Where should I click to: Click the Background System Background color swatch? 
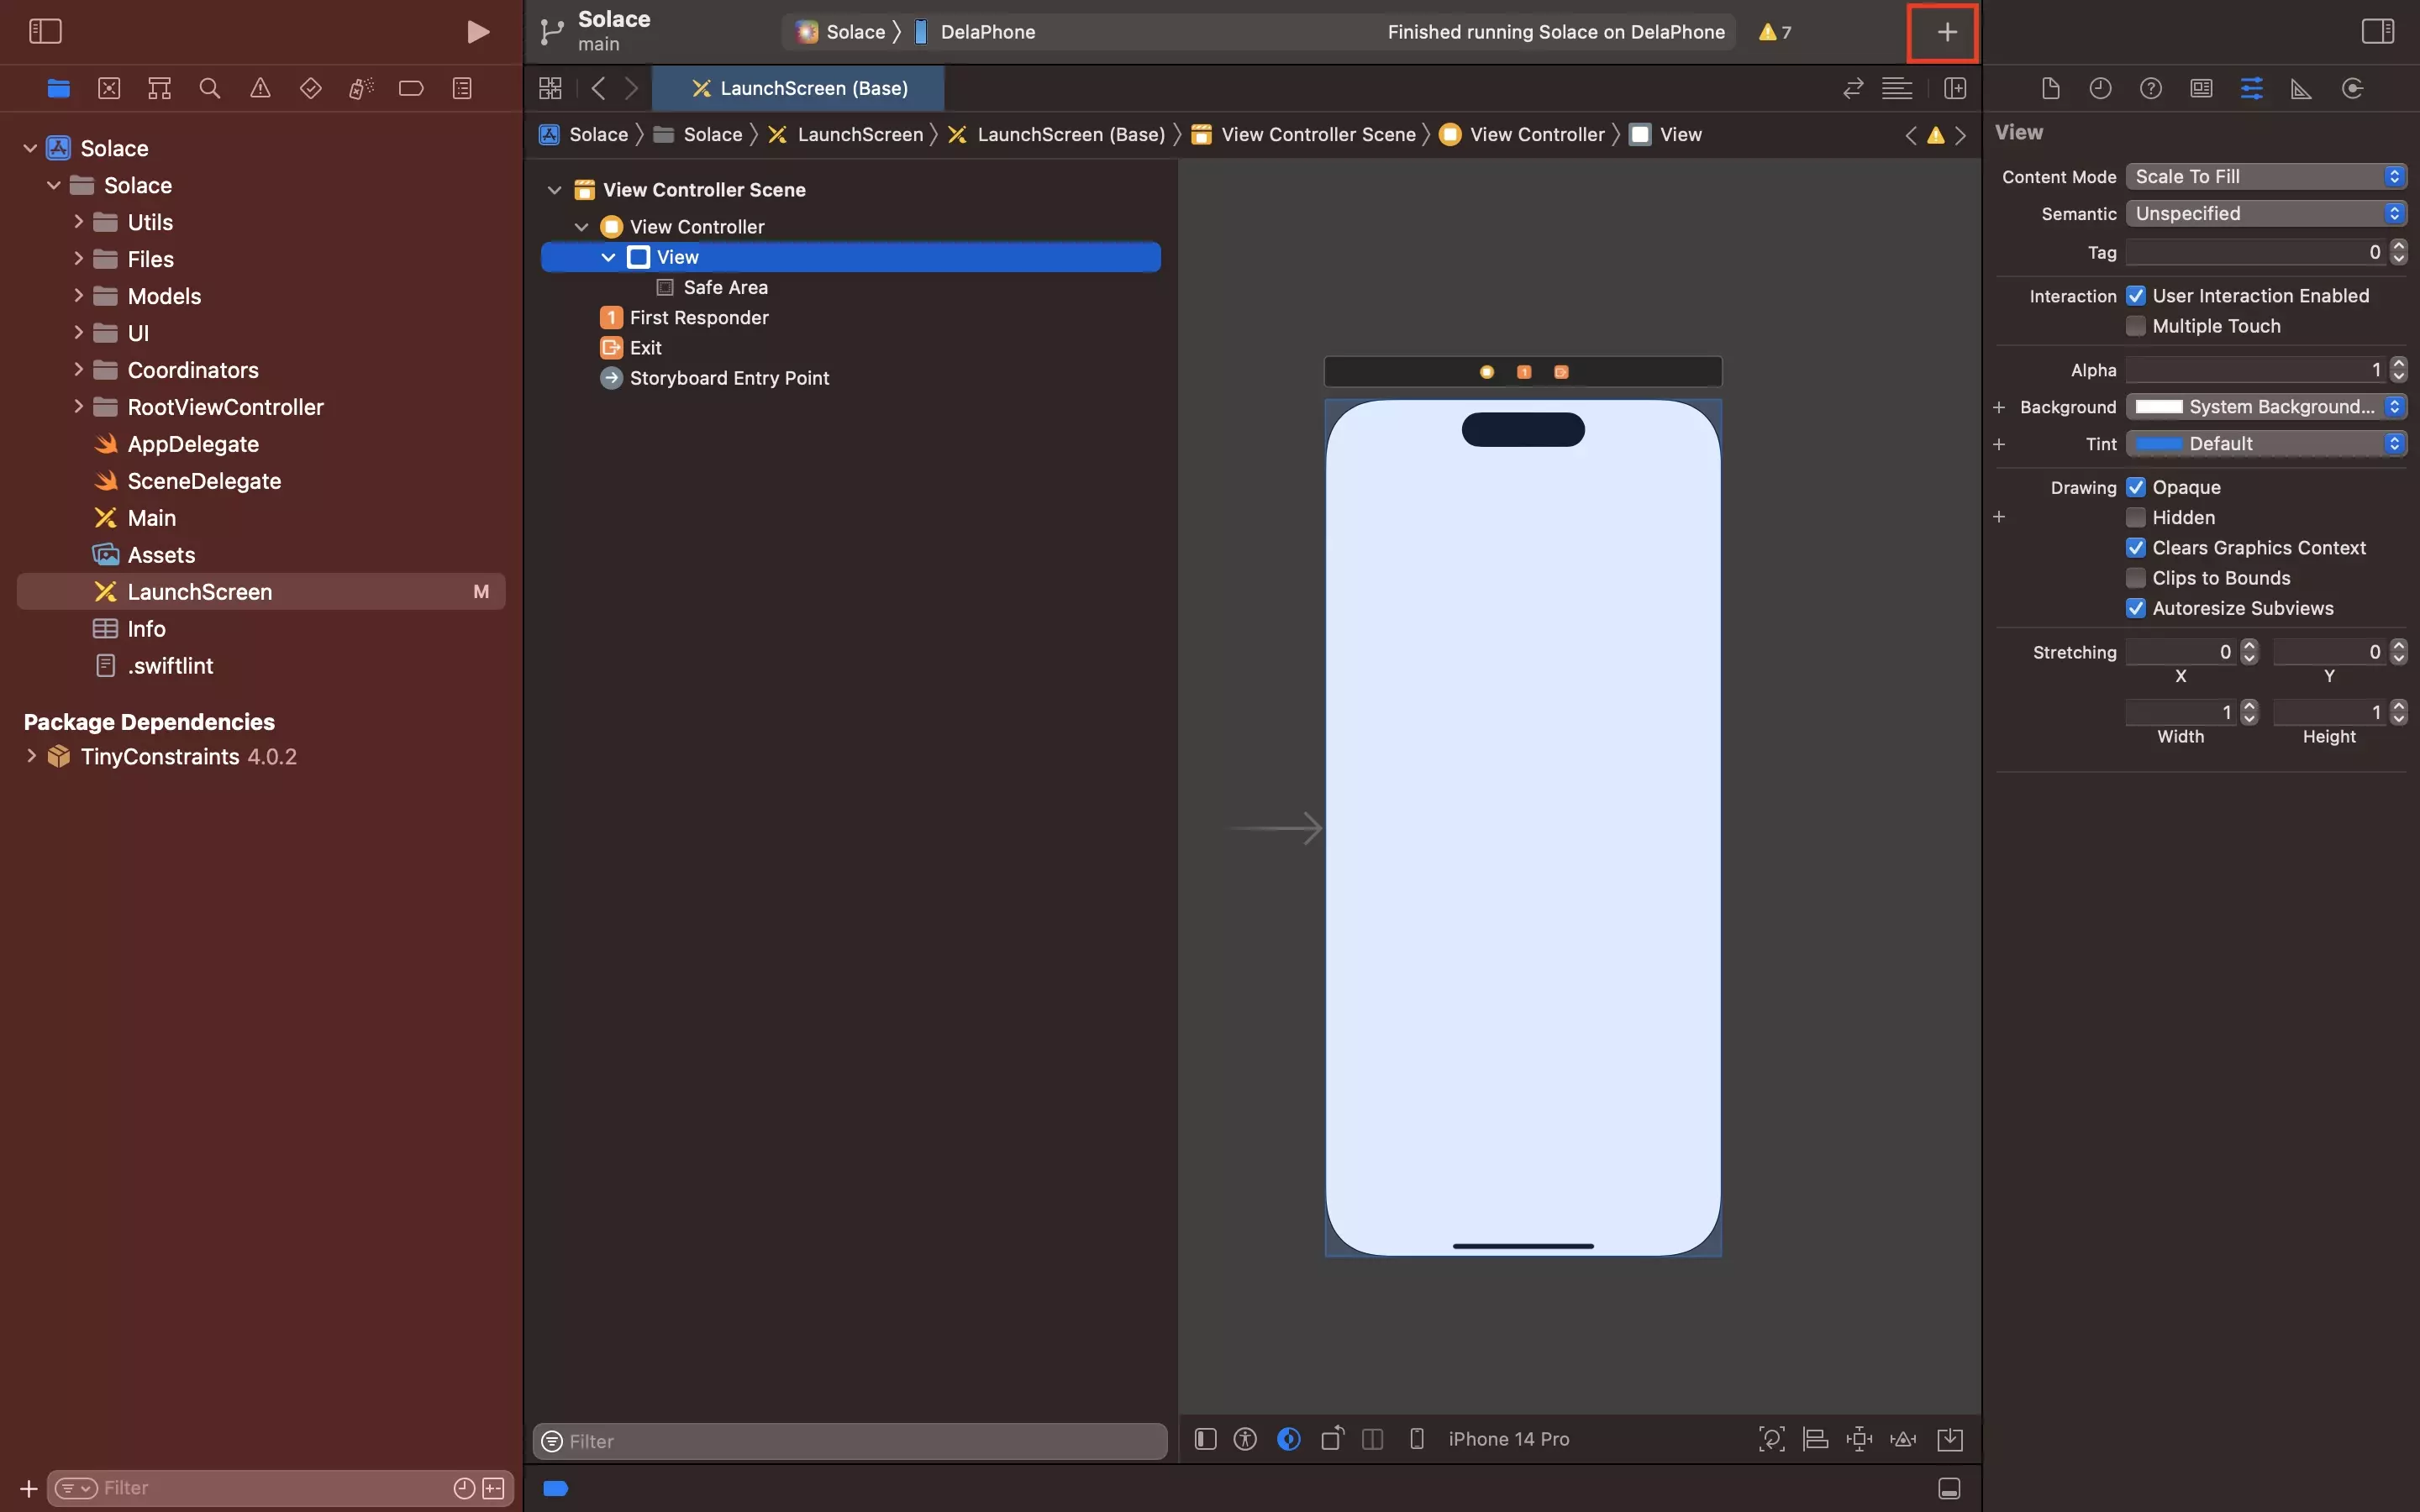(x=2159, y=406)
